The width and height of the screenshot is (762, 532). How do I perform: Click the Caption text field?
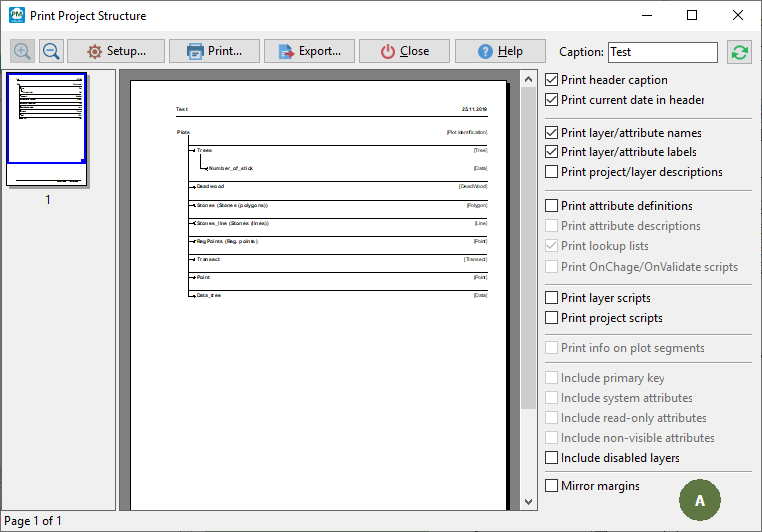click(662, 52)
